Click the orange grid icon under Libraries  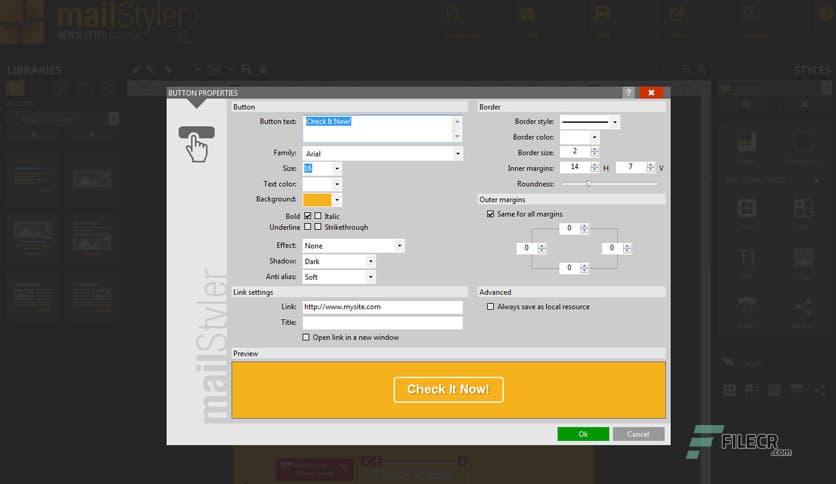(x=15, y=88)
